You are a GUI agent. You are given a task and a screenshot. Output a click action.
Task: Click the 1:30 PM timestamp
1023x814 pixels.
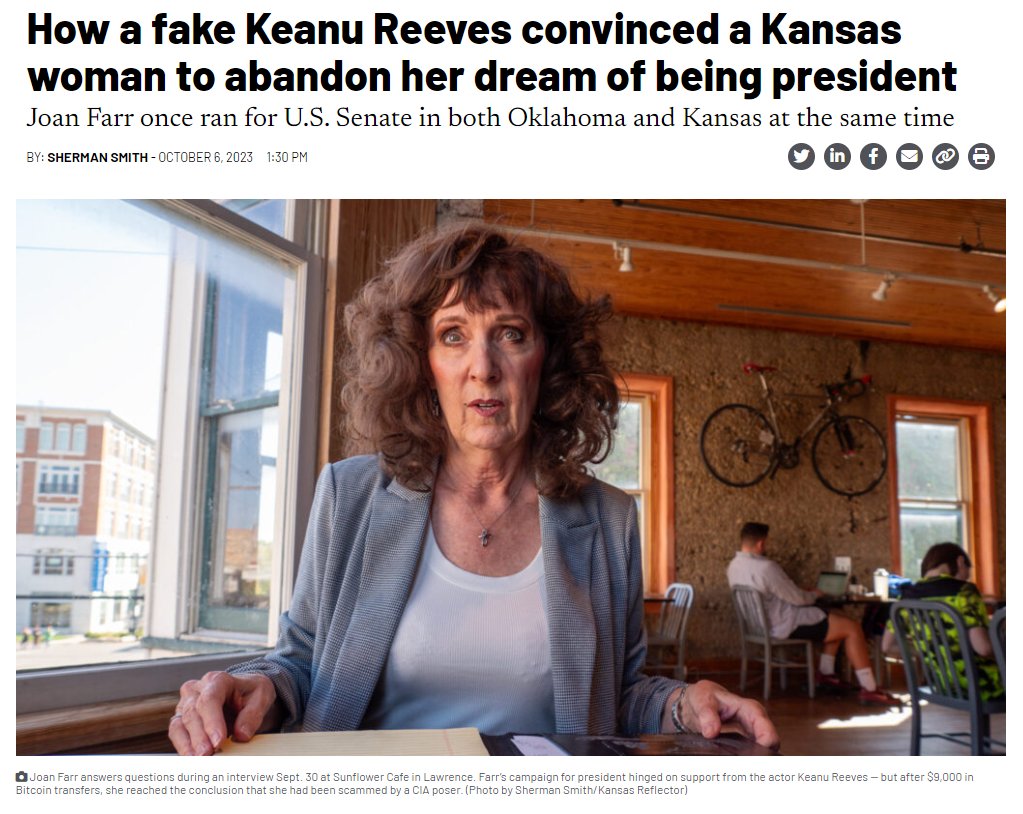(x=287, y=157)
